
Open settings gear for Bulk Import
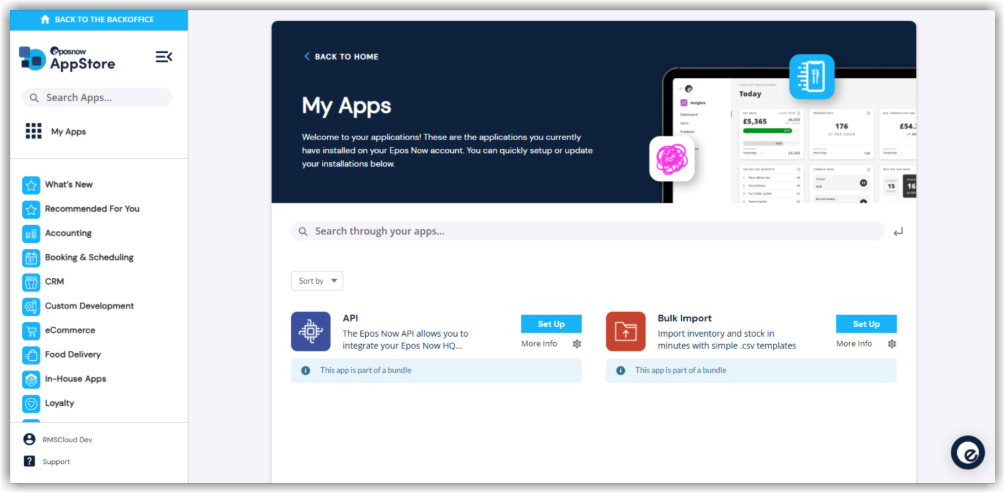[892, 344]
